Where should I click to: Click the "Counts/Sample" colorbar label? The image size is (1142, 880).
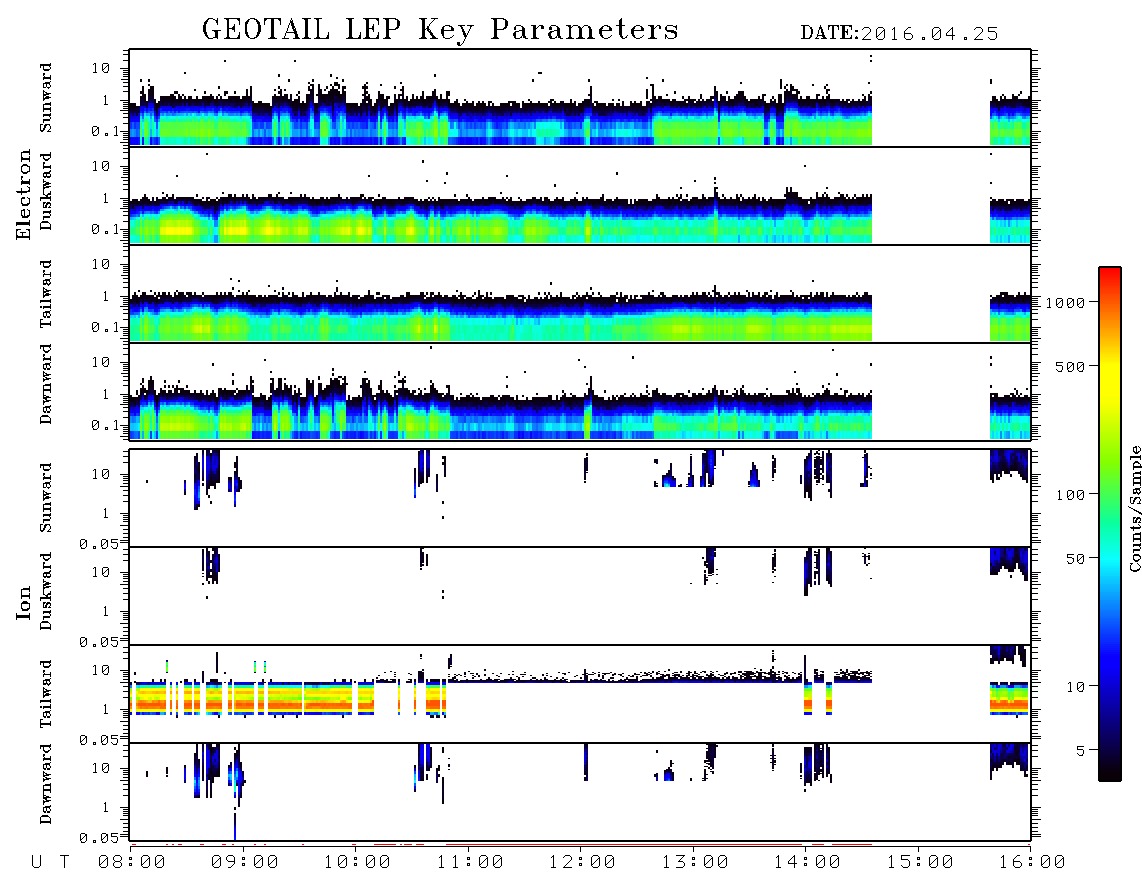click(1134, 508)
